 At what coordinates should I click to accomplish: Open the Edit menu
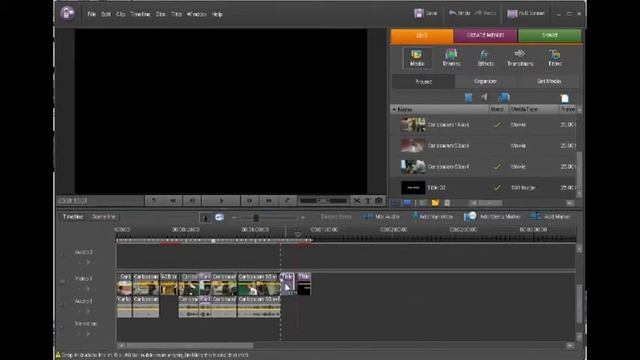click(106, 14)
